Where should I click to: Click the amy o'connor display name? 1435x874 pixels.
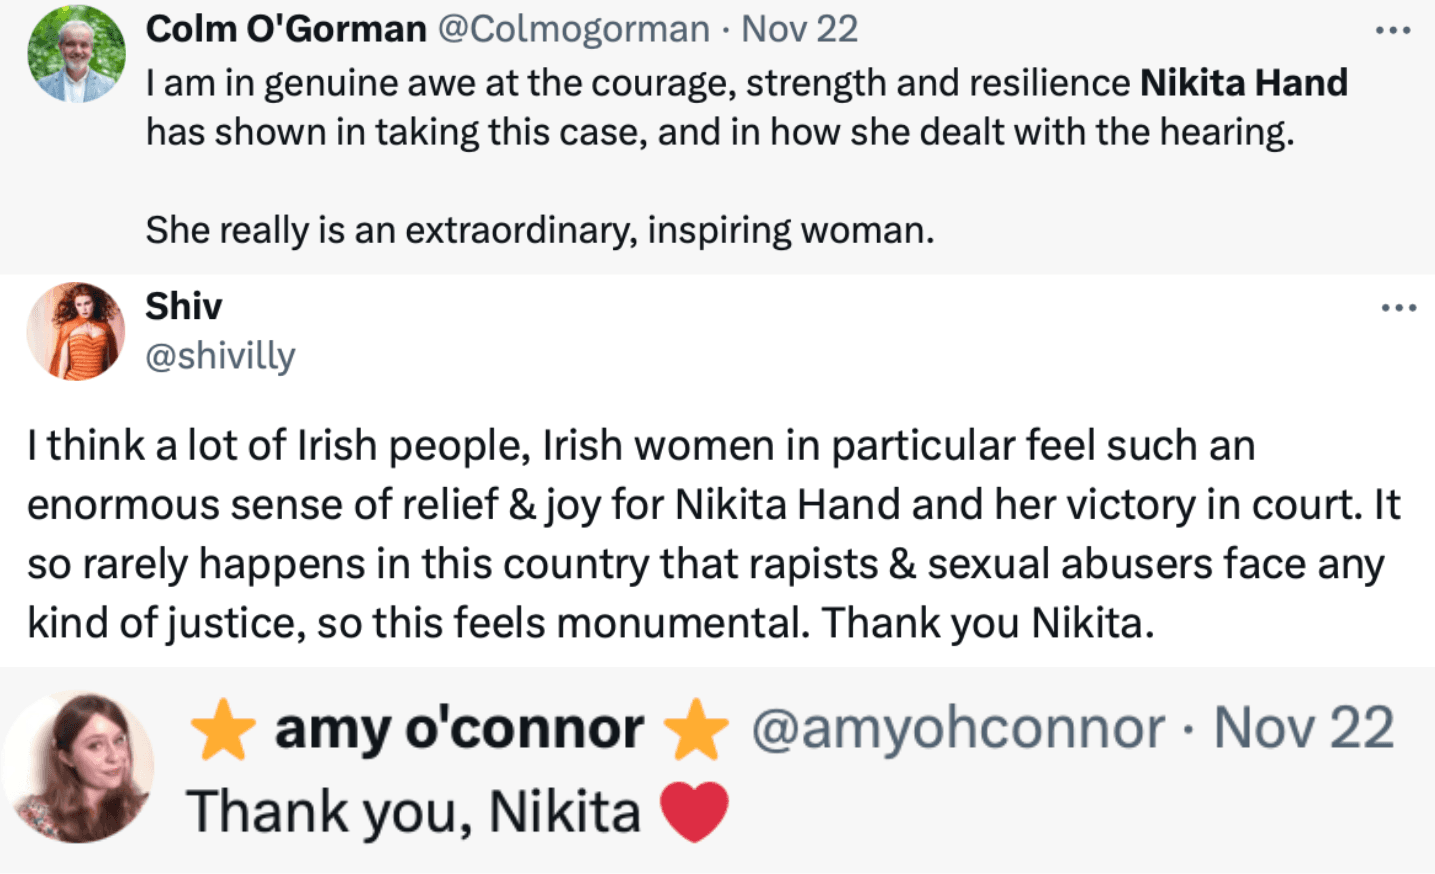point(459,729)
